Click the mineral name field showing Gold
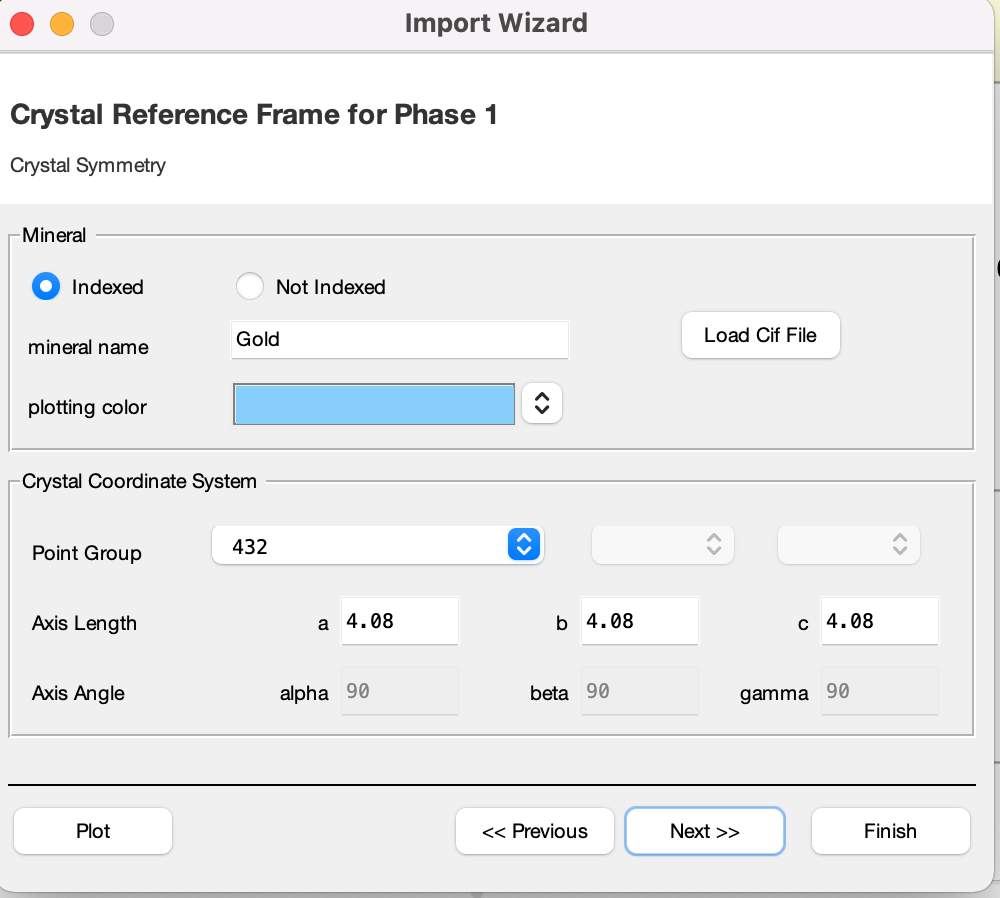Image resolution: width=1000 pixels, height=898 pixels. coord(399,339)
